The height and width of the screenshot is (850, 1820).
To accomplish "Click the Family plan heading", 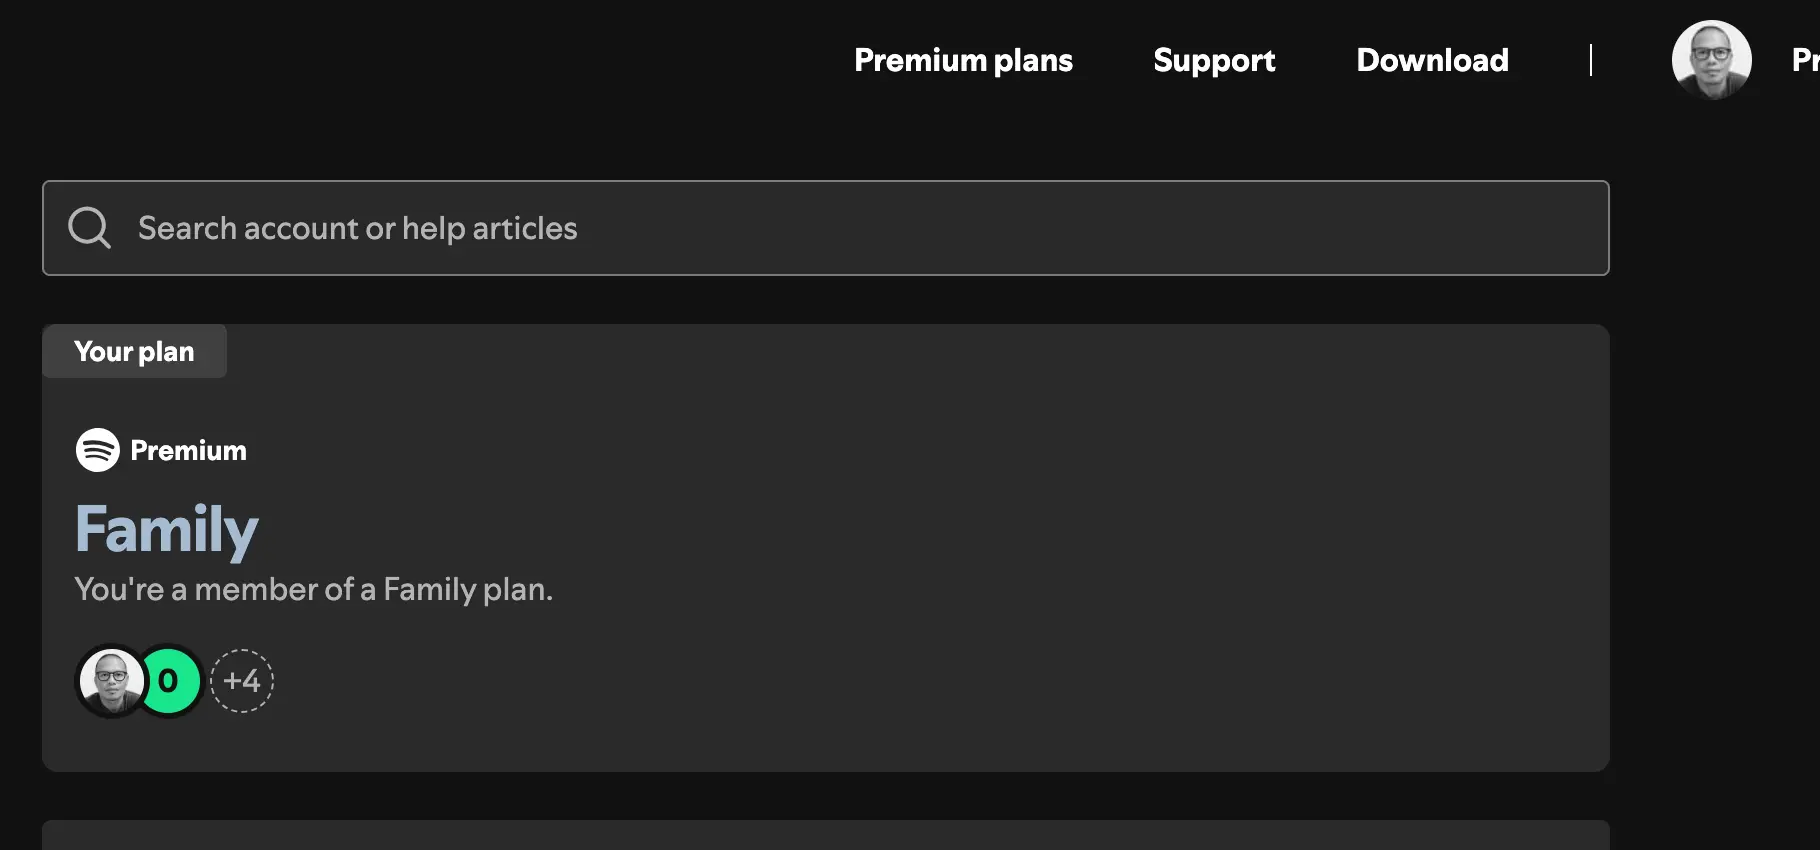I will tap(166, 530).
